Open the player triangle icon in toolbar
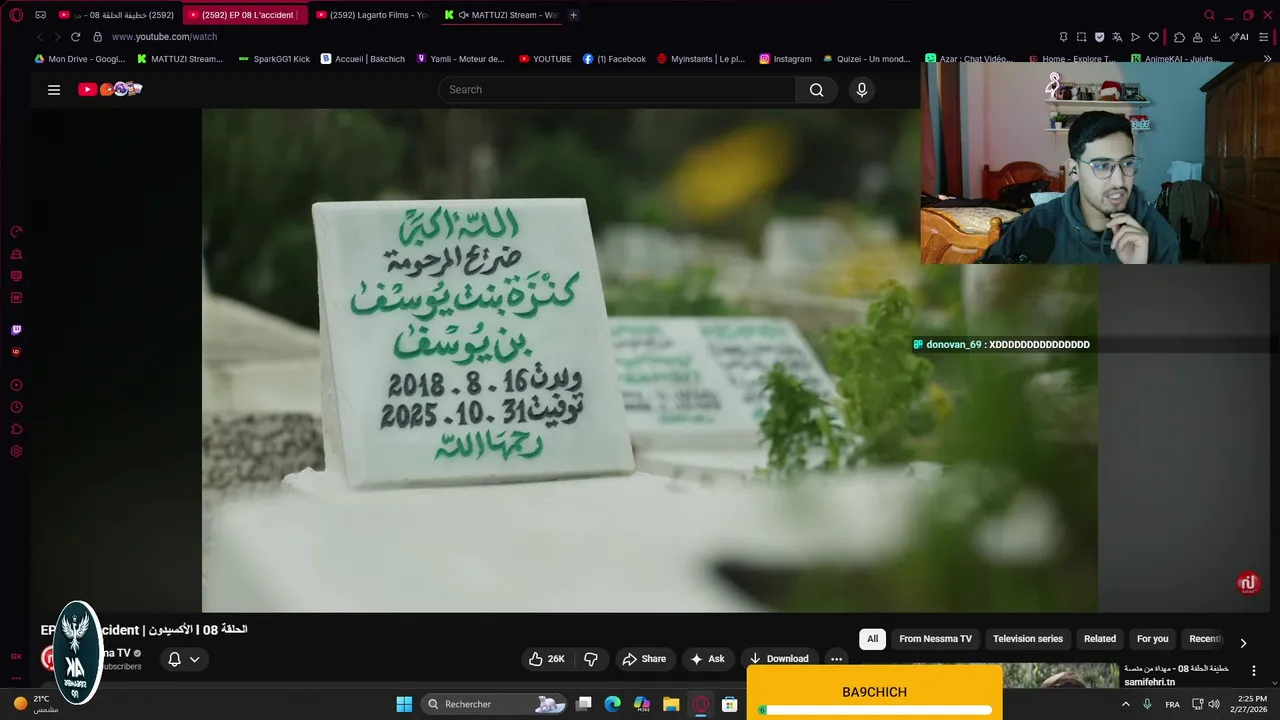The image size is (1280, 720). [1135, 37]
